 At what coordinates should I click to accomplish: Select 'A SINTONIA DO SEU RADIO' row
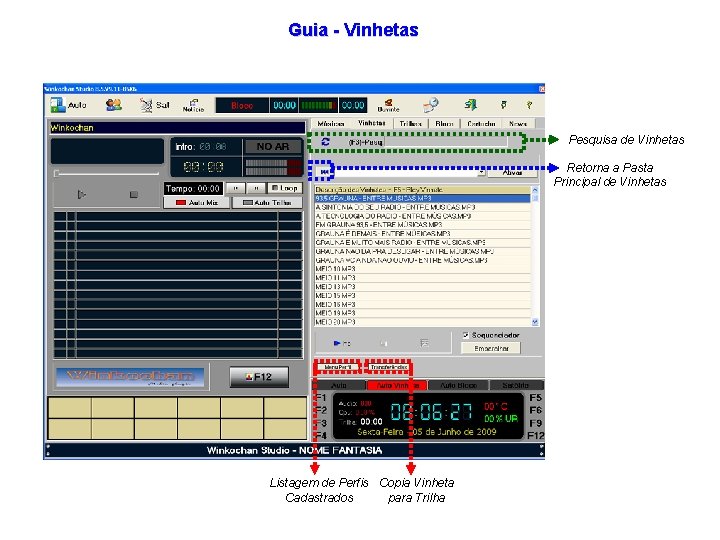(422, 207)
